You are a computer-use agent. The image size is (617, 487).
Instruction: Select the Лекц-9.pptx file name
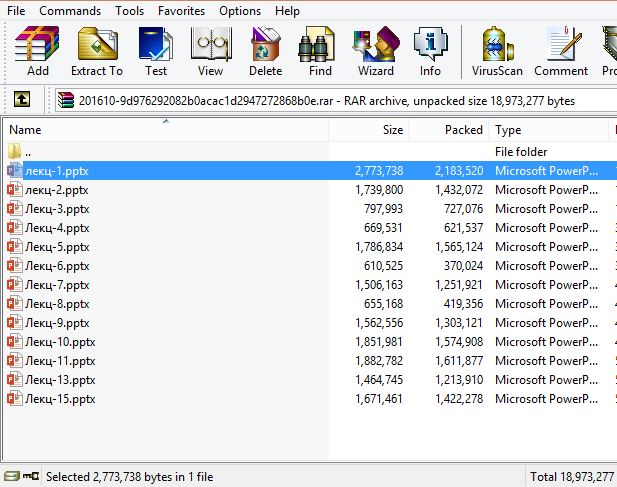coord(57,323)
